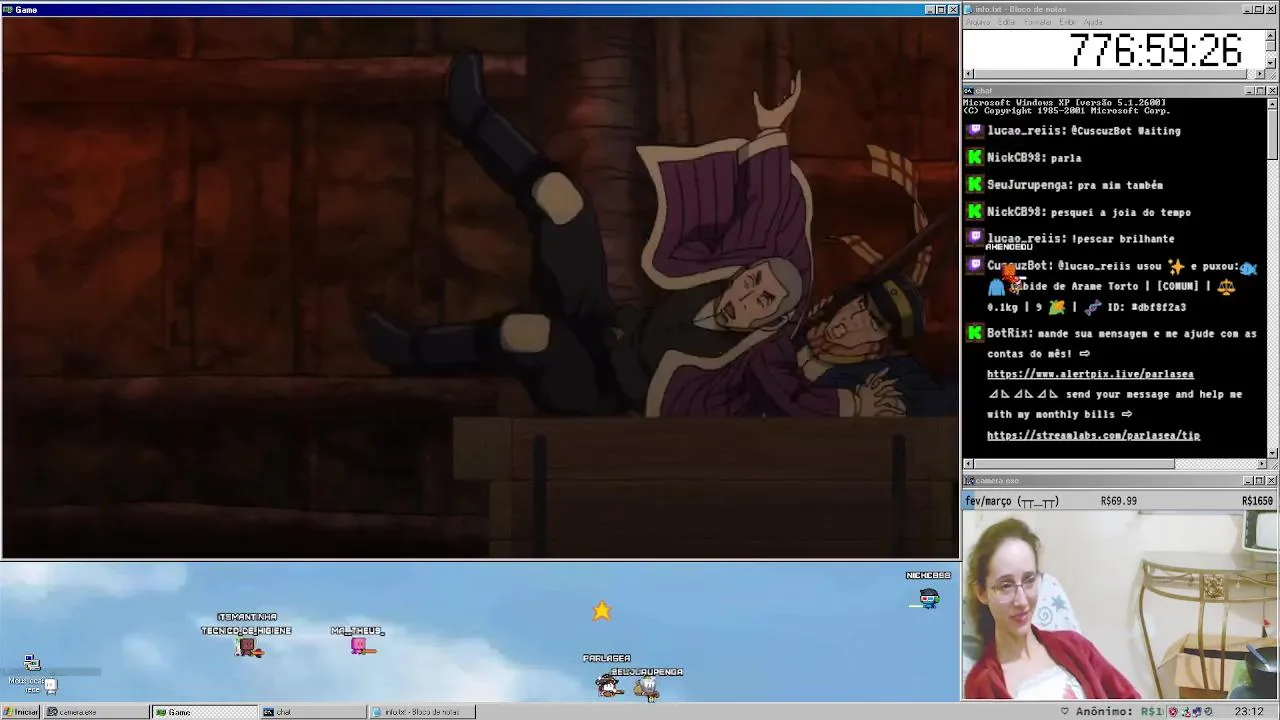Click the fev/março goal label in camera.exe
This screenshot has height=720, width=1280.
tap(1012, 501)
